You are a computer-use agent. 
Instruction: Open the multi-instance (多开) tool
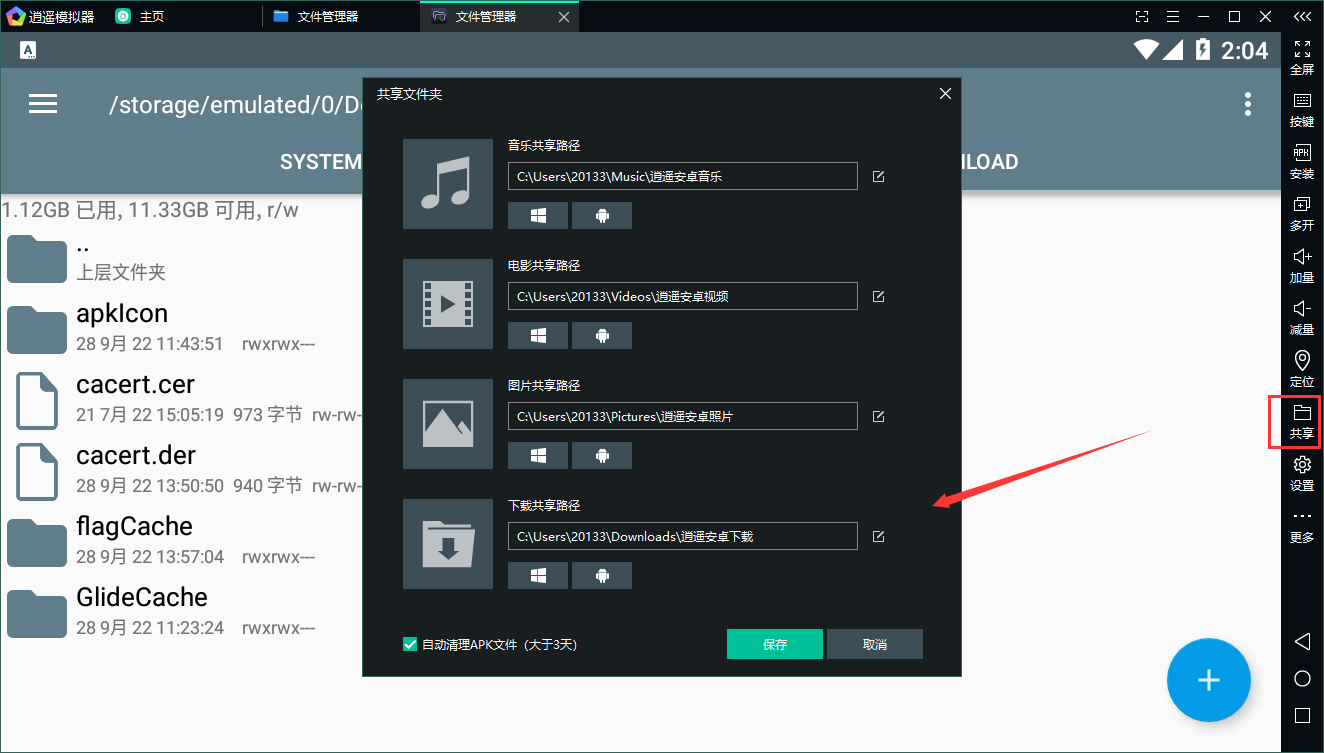[1302, 213]
